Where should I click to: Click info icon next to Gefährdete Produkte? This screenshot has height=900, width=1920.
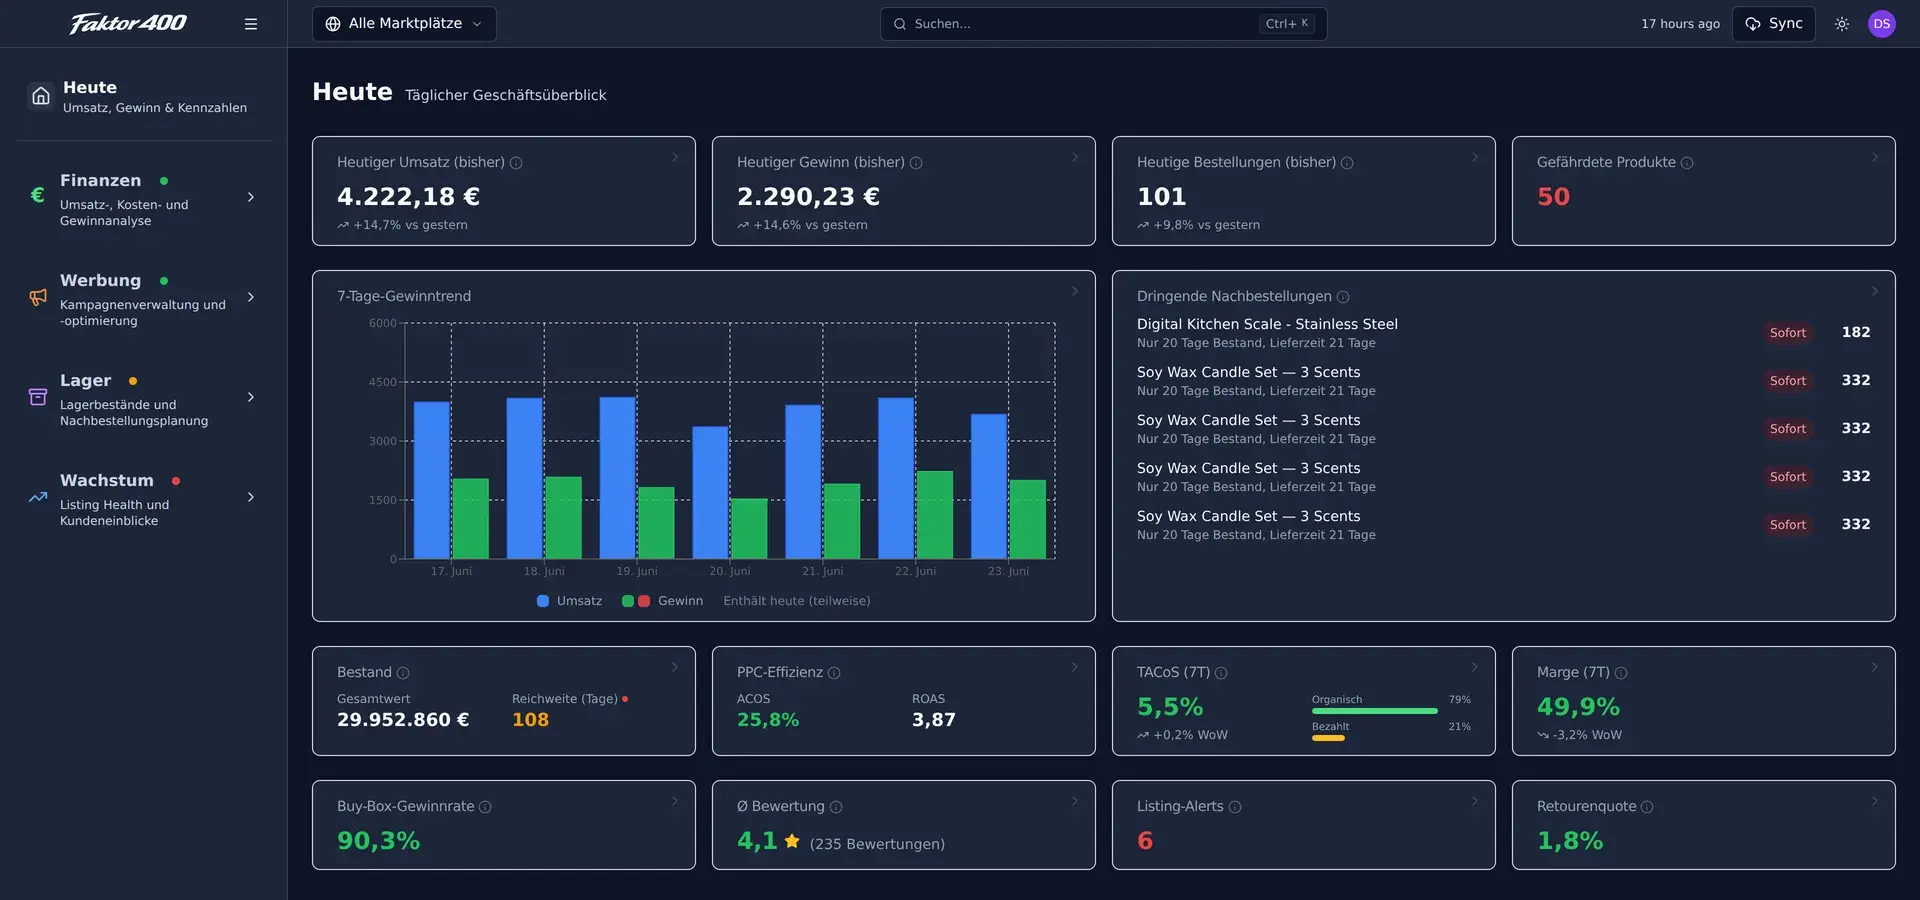[x=1687, y=163]
